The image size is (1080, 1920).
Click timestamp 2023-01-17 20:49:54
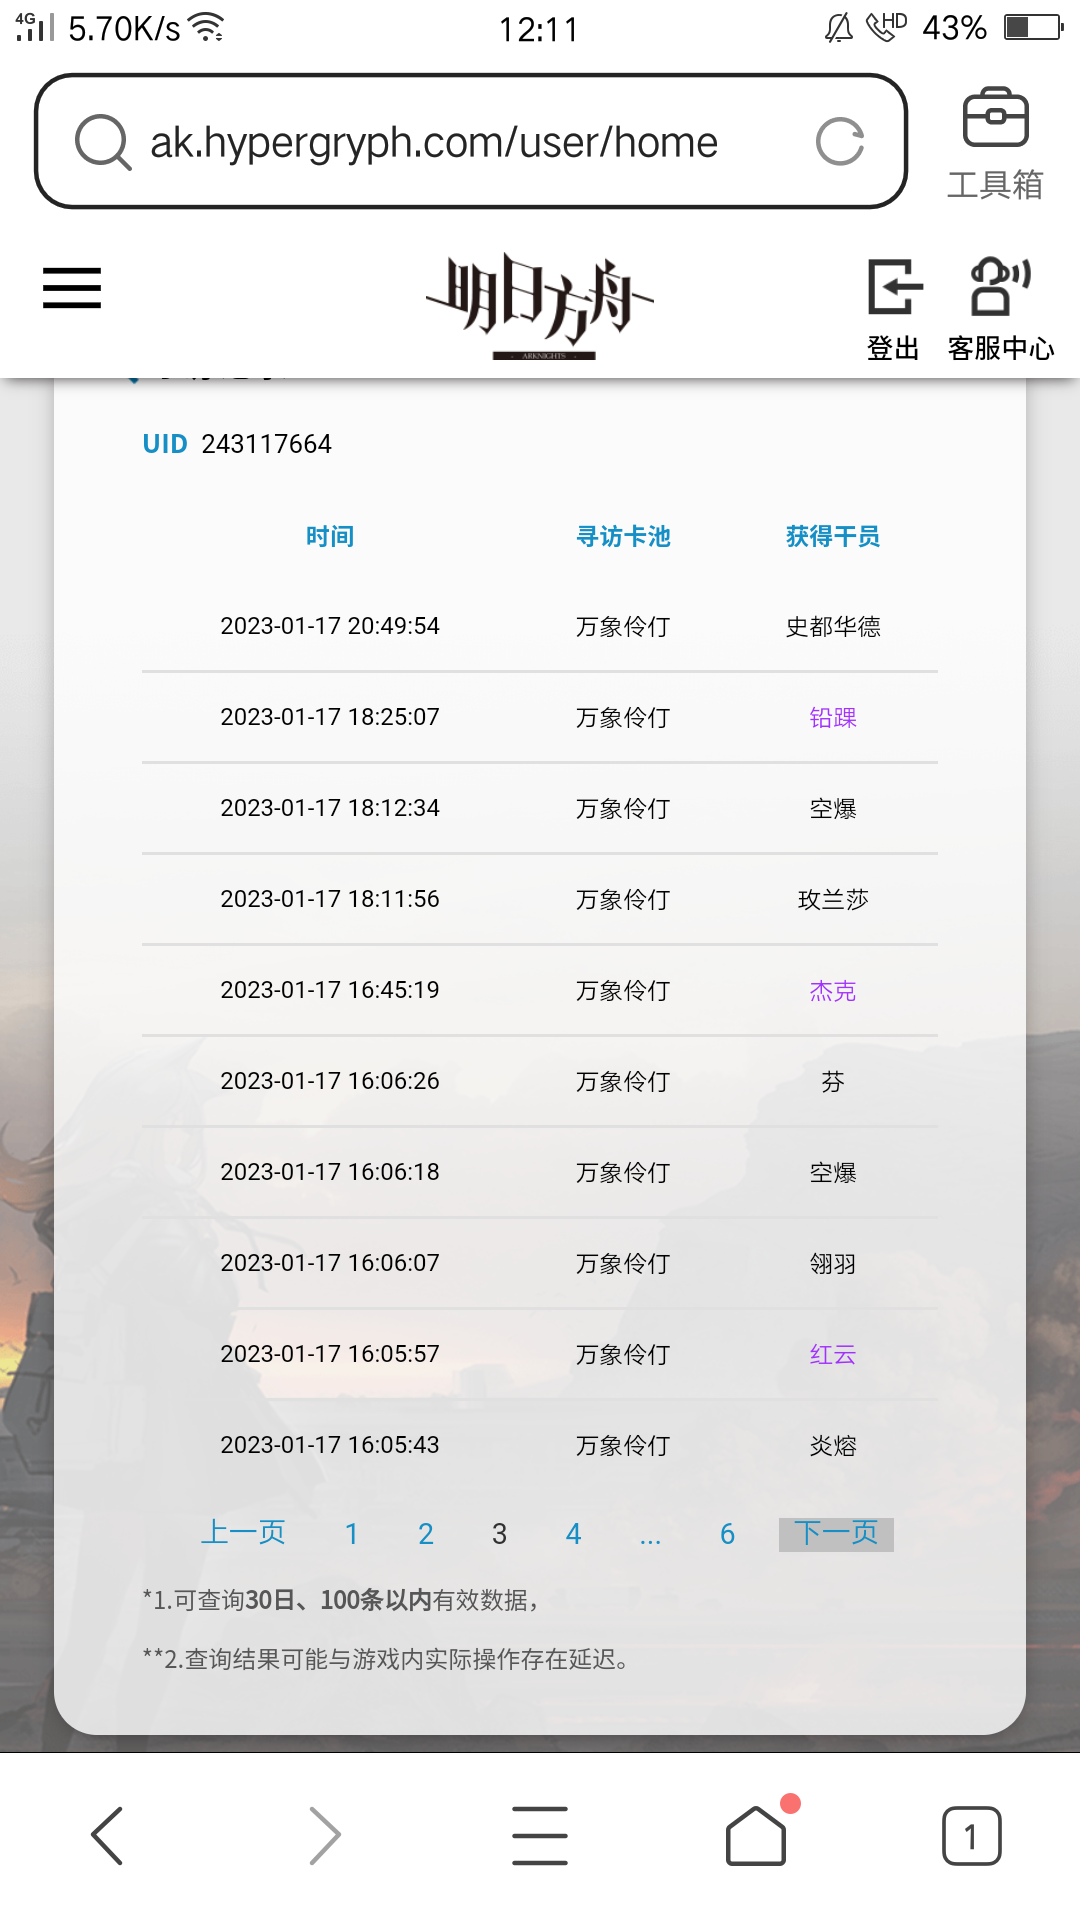point(330,626)
